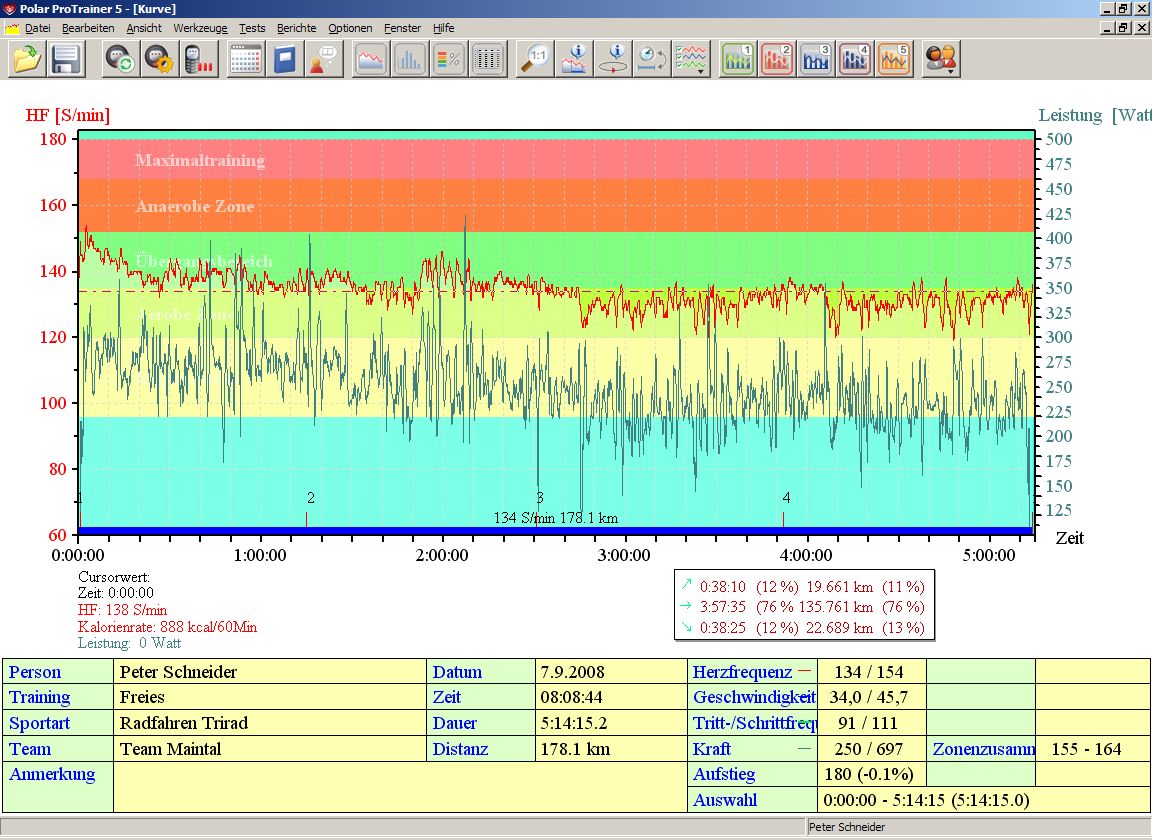
Task: Open the Optionen menu
Action: pyautogui.click(x=350, y=28)
